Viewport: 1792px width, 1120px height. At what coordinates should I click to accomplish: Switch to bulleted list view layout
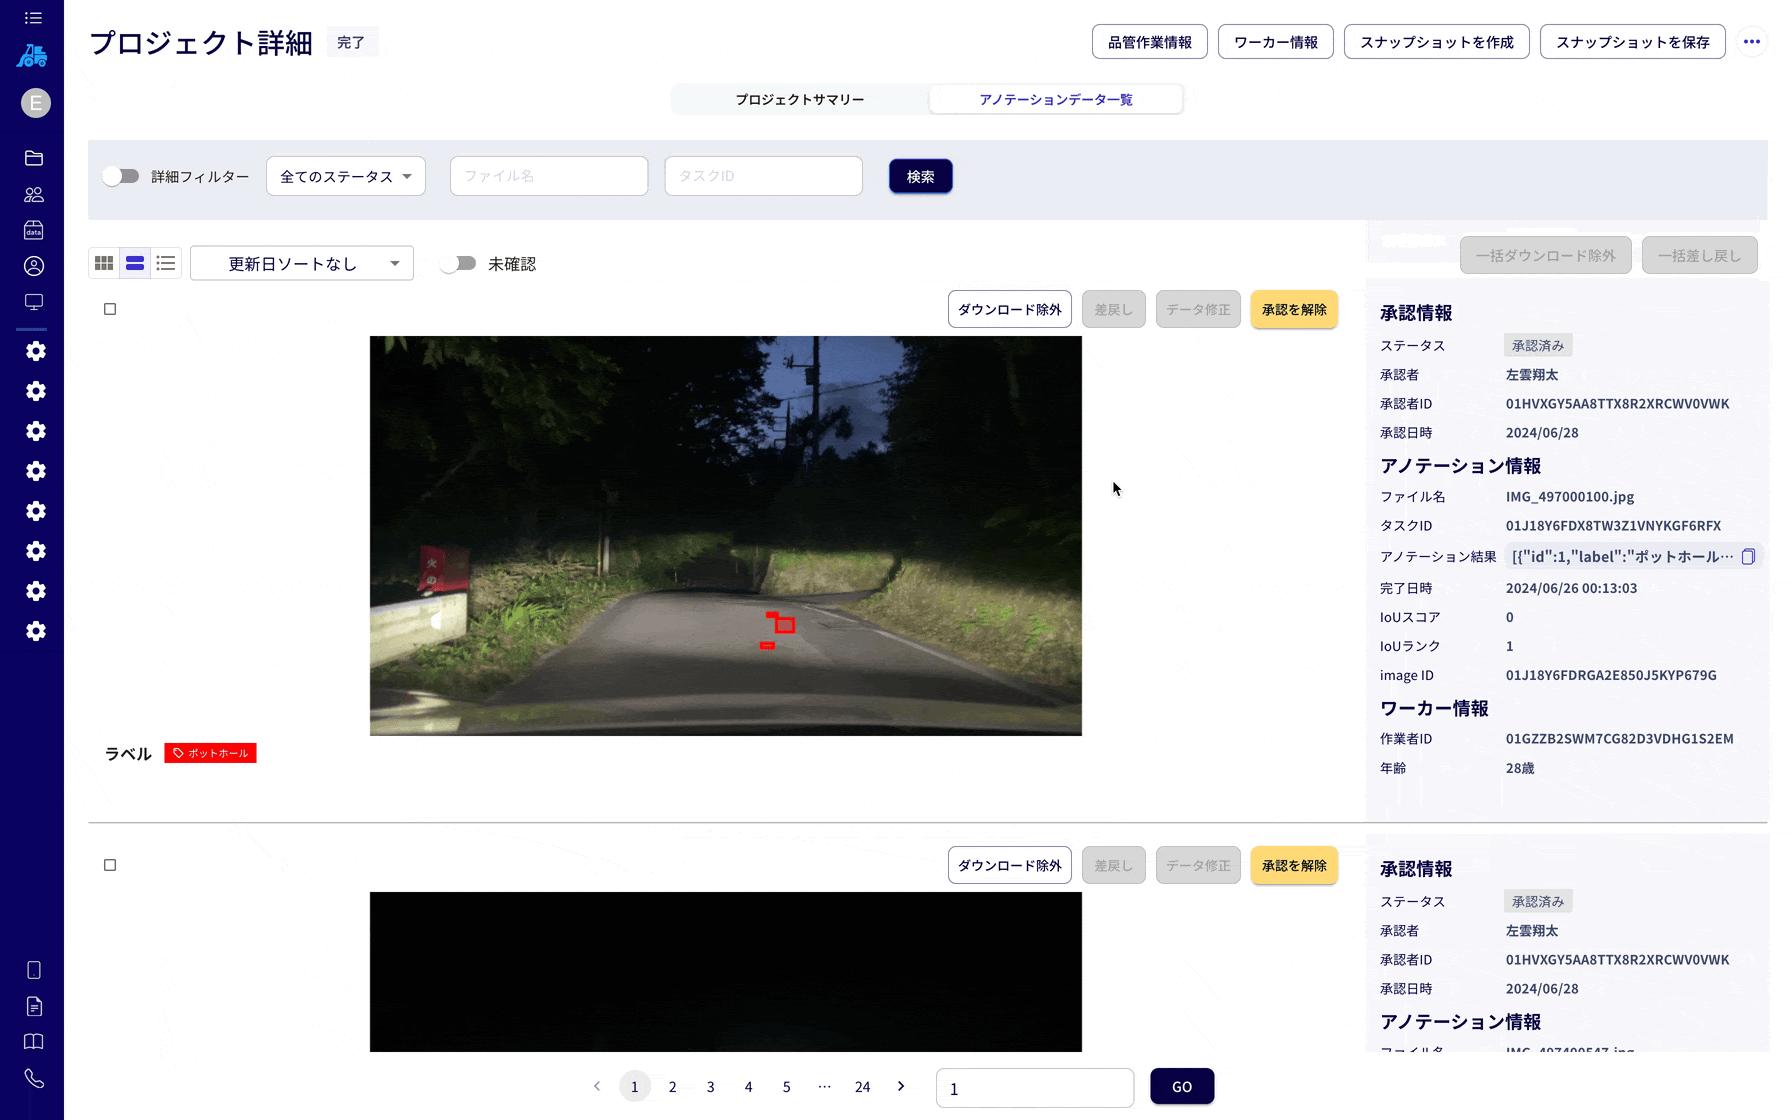(x=166, y=263)
